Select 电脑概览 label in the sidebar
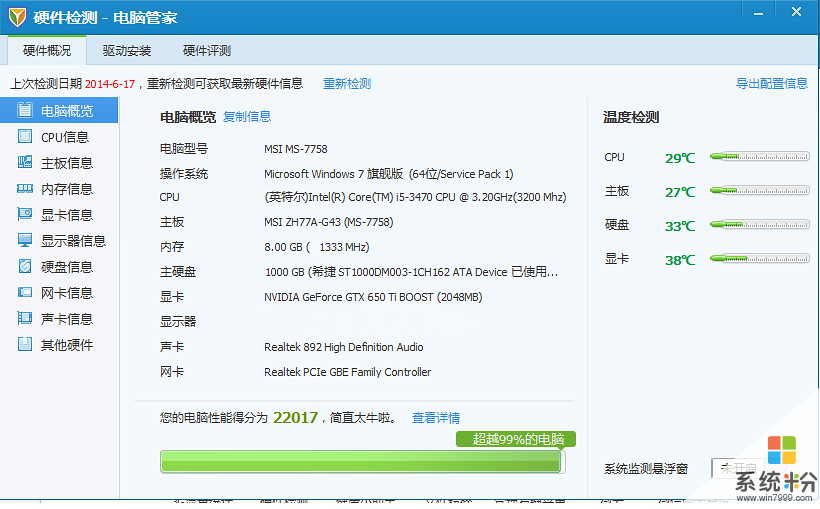The width and height of the screenshot is (820, 509). point(67,111)
